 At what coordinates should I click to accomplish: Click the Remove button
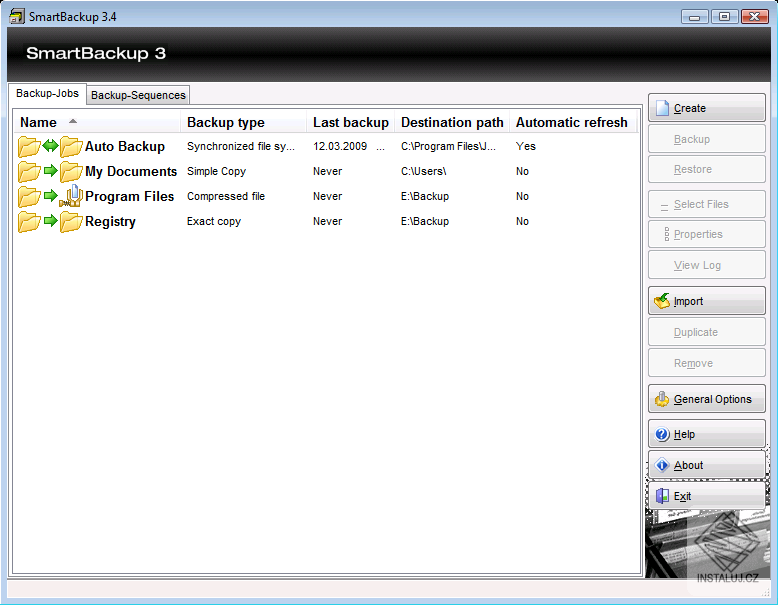point(707,363)
